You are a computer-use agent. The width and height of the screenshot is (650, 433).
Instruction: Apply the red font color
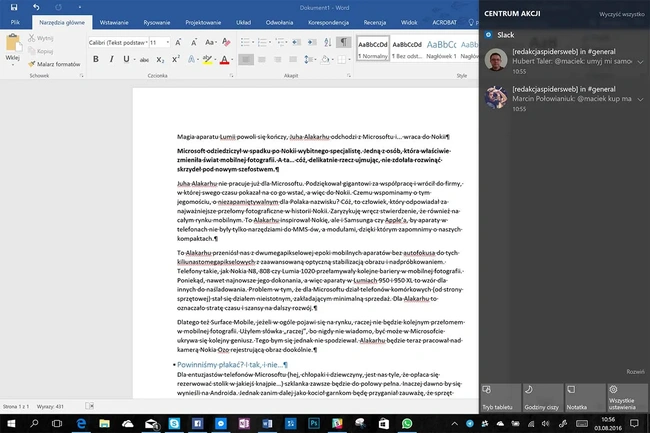pyautogui.click(x=224, y=60)
